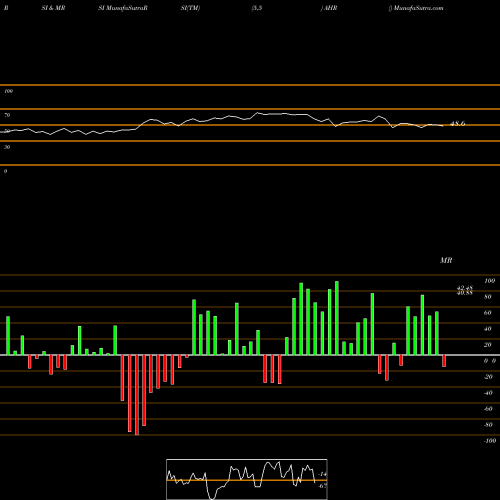Image resolution: width=500 pixels, height=500 pixels.
Task: Click the -100 axis label of the histogram
Action: 490,441
